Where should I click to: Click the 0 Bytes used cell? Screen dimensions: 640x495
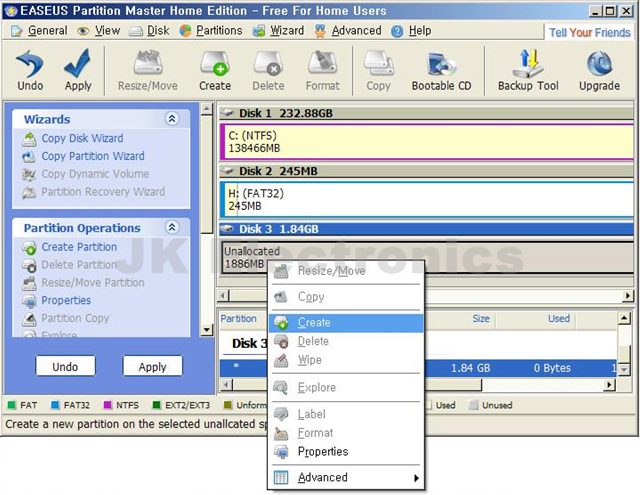552,368
